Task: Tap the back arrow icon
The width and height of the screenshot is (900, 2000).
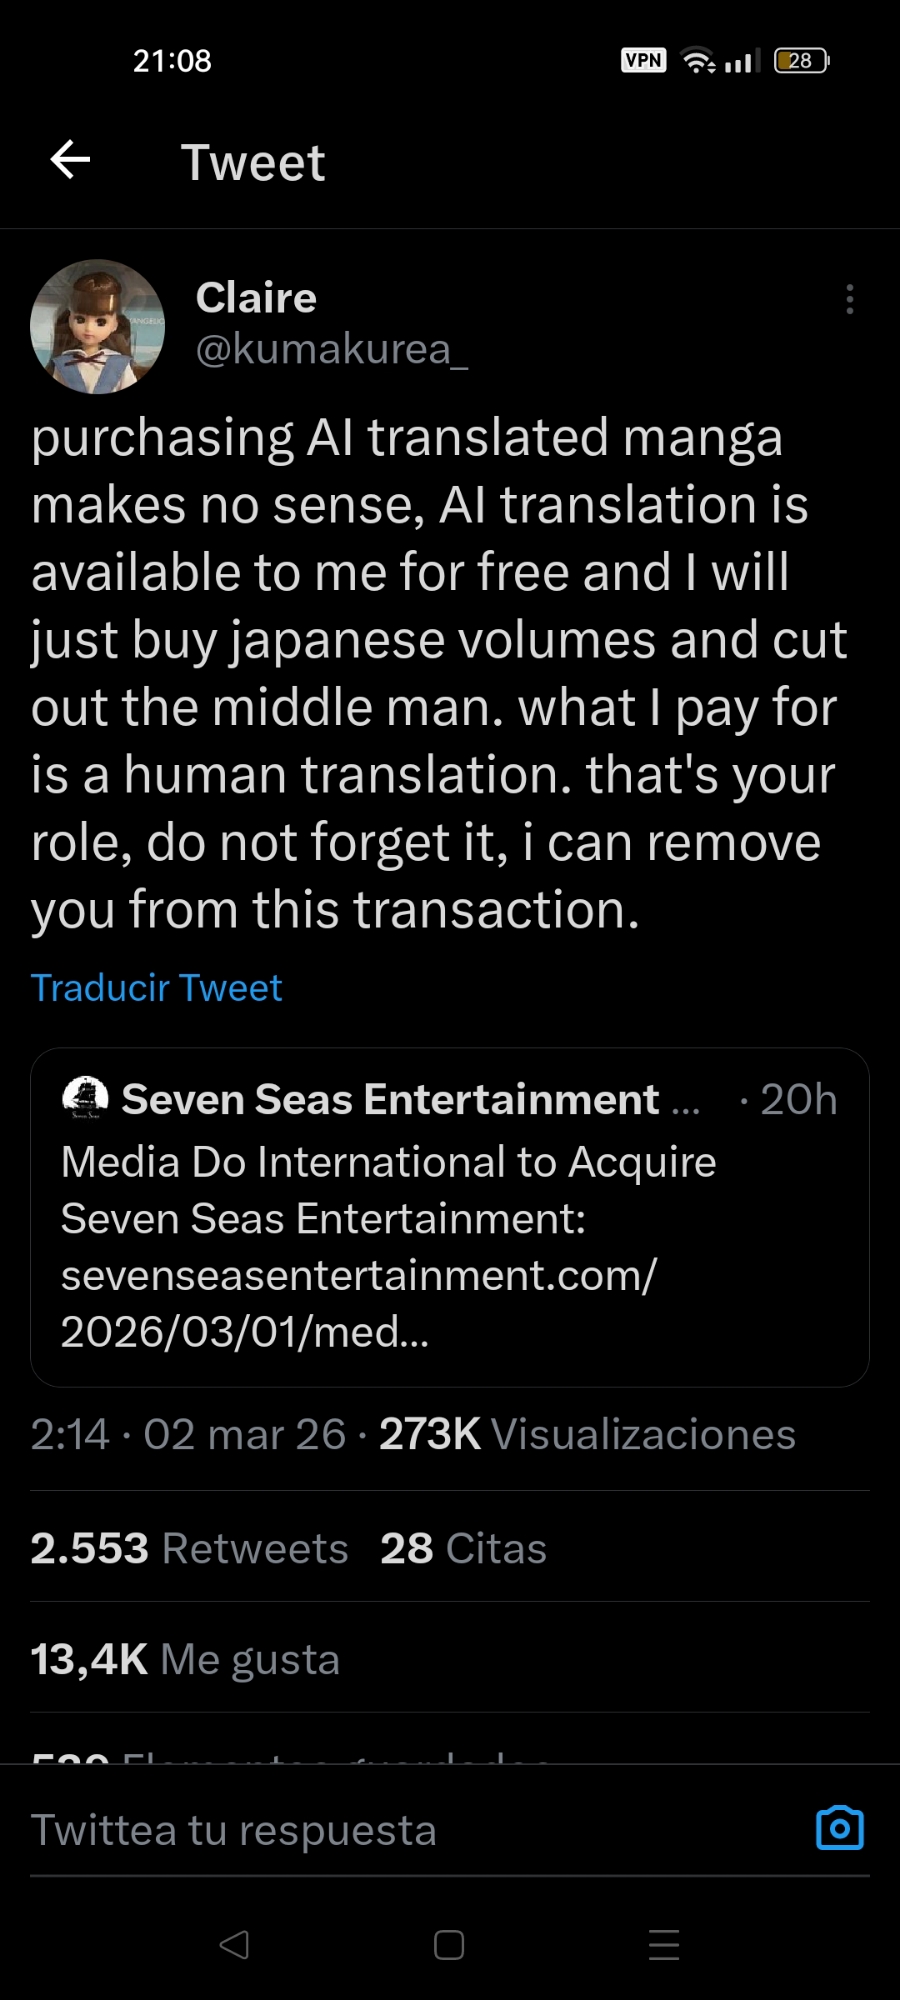Action: tap(70, 160)
